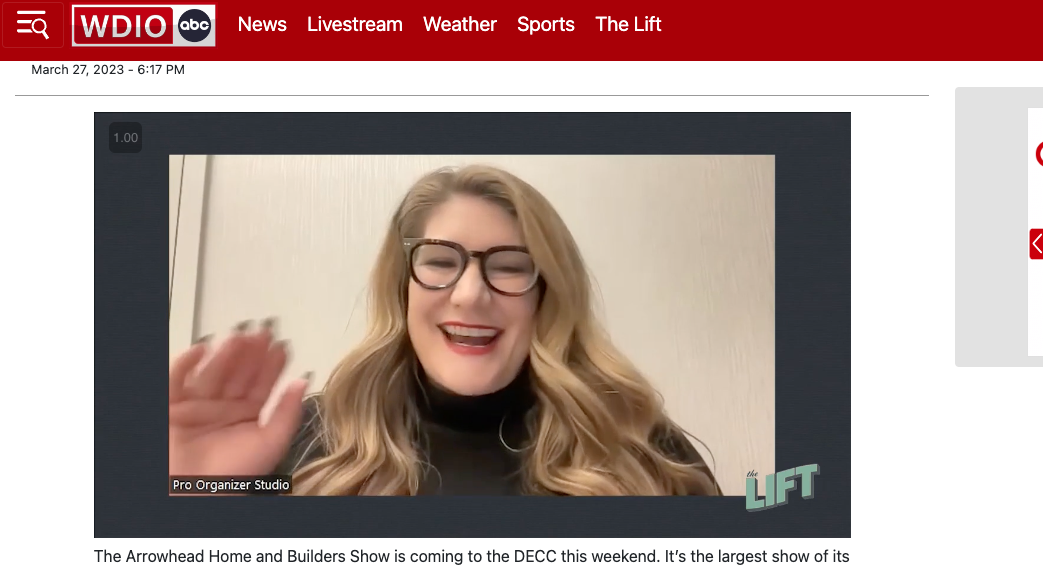
Task: Open the Livestream page
Action: tap(355, 25)
